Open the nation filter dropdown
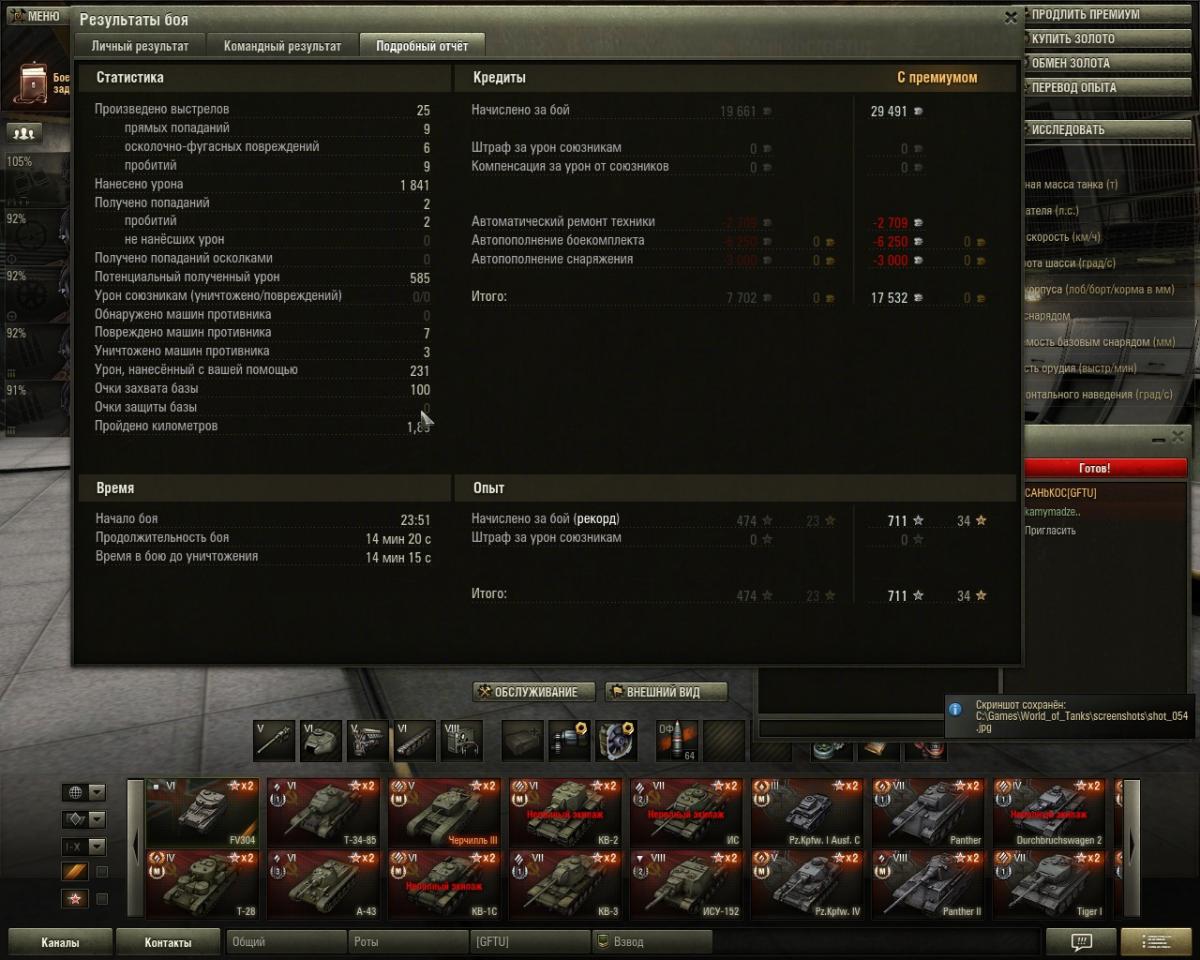This screenshot has width=1200, height=960. pos(85,793)
